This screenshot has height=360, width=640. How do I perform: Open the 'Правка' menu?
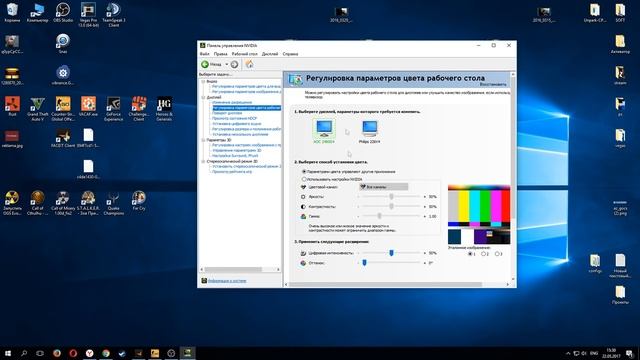click(220, 54)
